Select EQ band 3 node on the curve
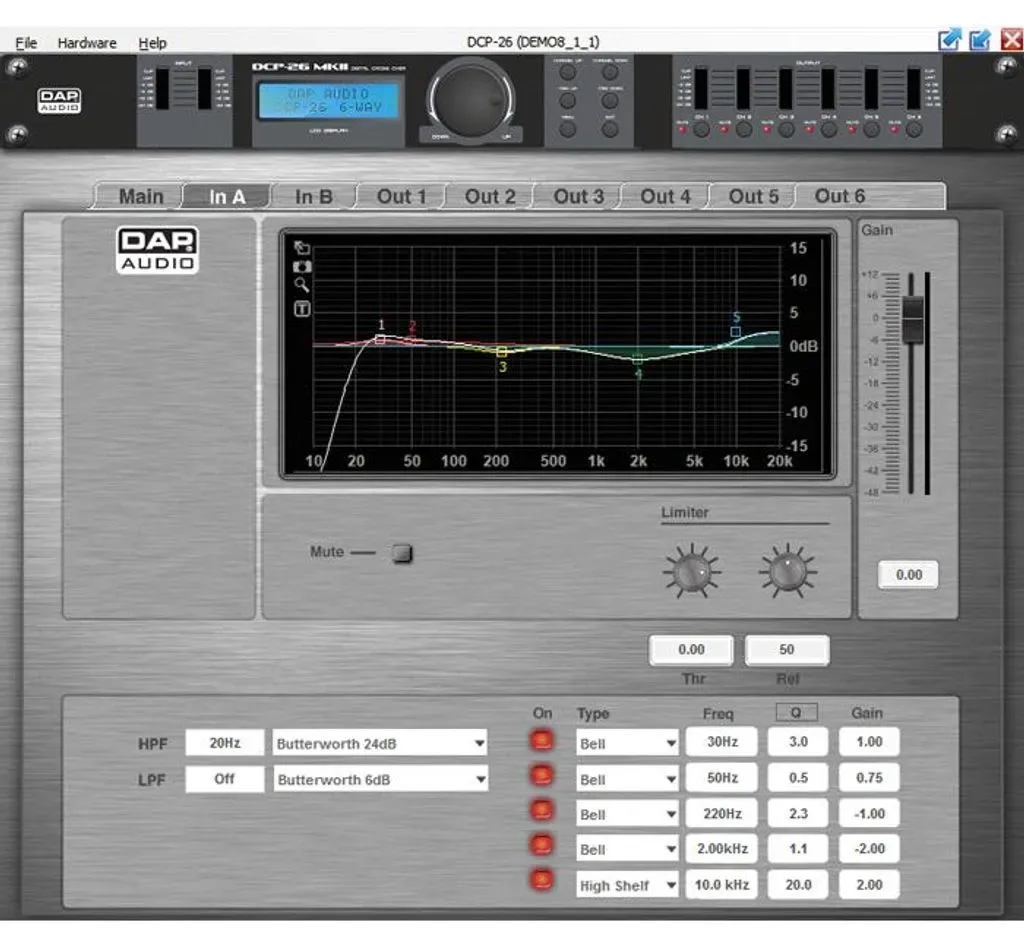The width and height of the screenshot is (1024, 946). (502, 353)
